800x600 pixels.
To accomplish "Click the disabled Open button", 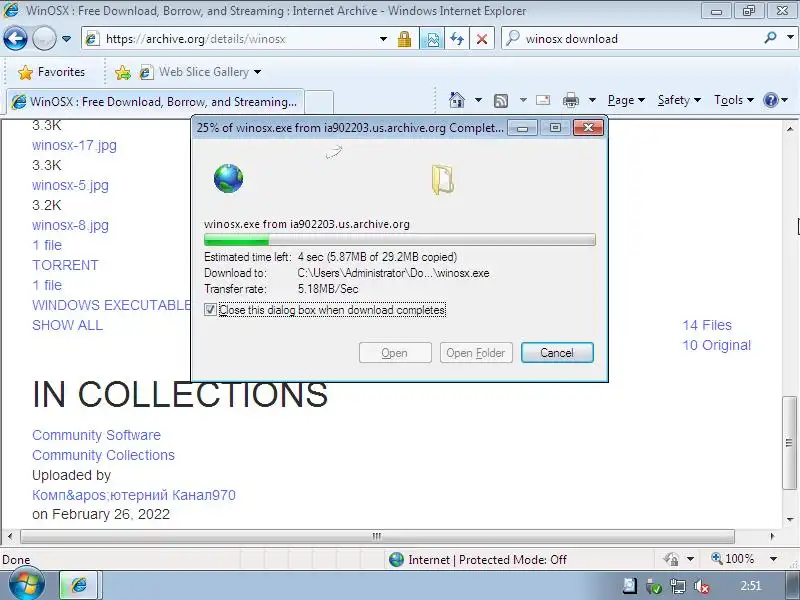I will pos(395,353).
